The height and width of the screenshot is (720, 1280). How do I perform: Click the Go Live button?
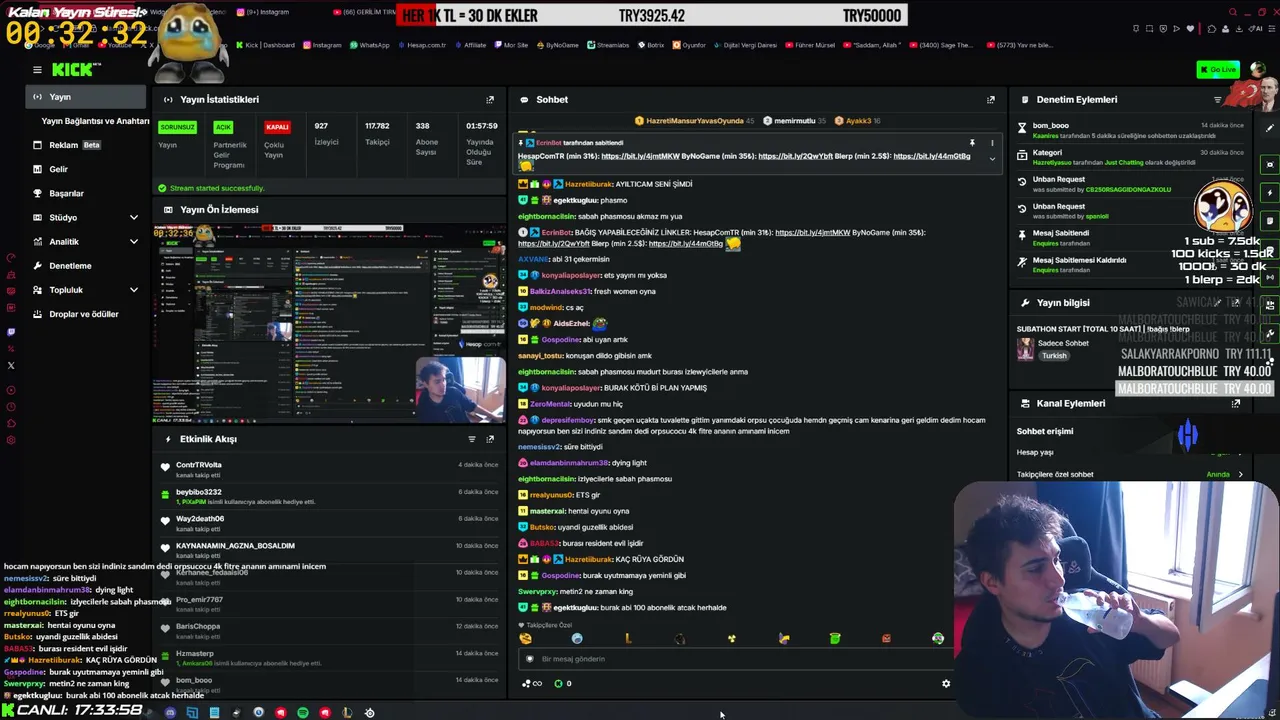(x=1218, y=69)
